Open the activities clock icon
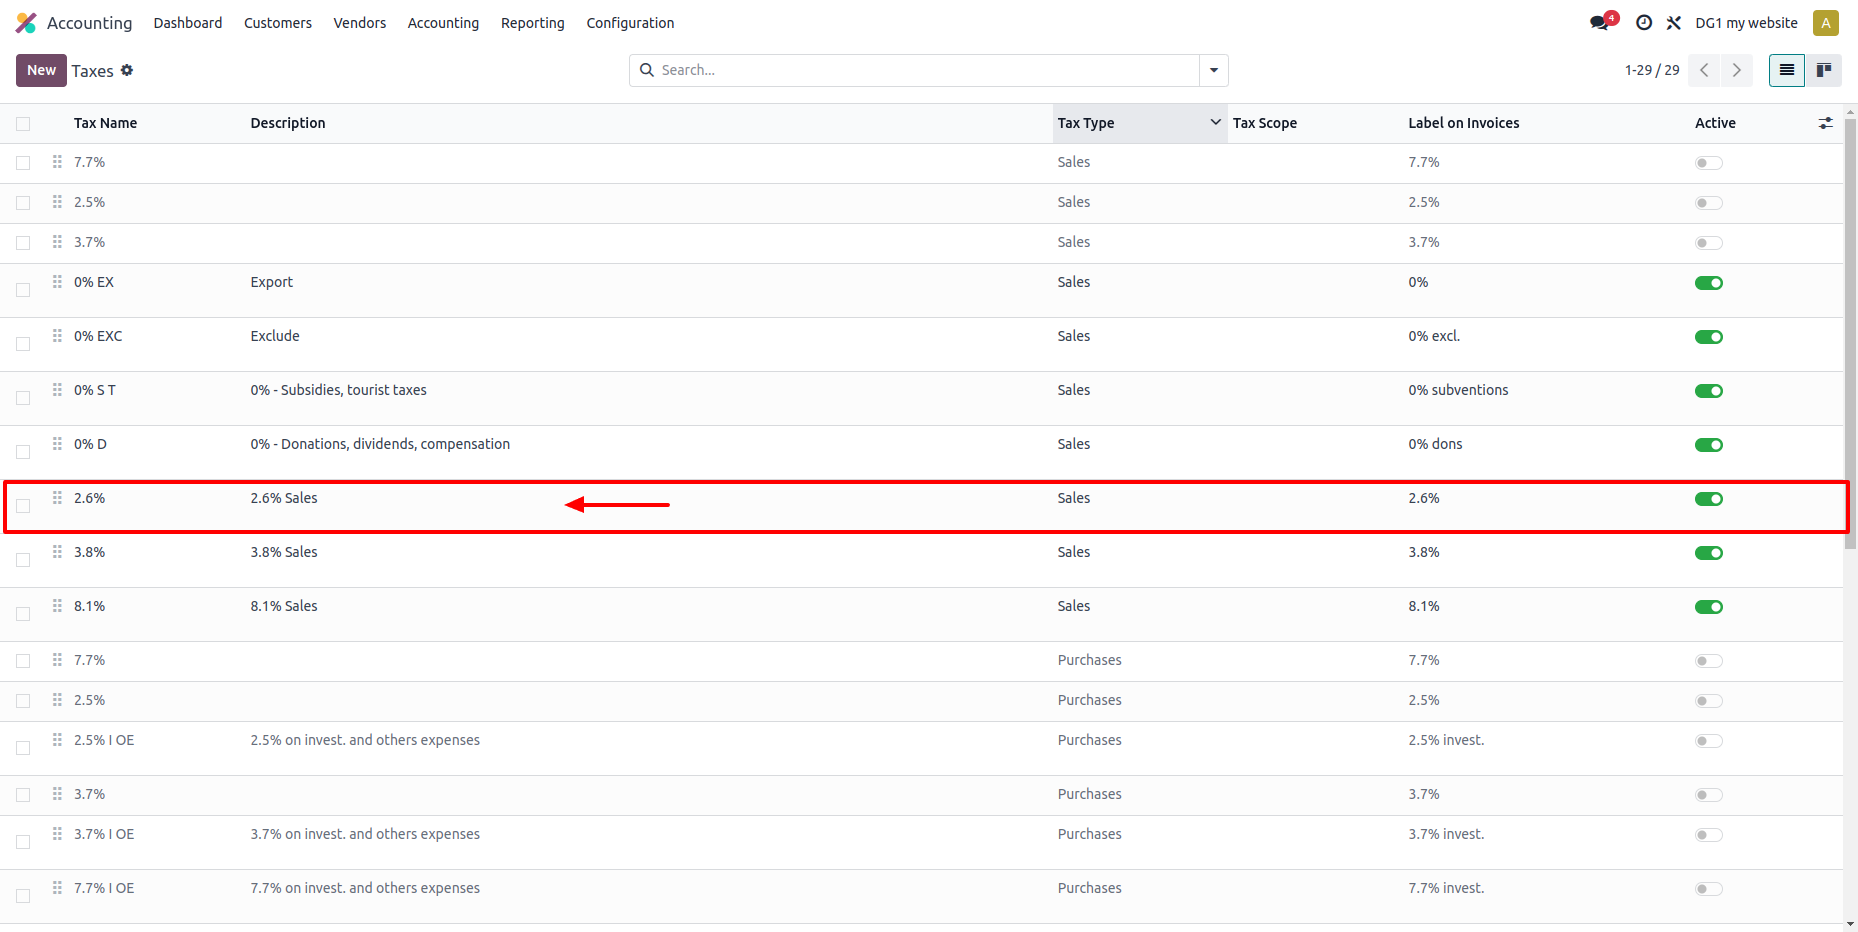The width and height of the screenshot is (1858, 932). 1643,23
